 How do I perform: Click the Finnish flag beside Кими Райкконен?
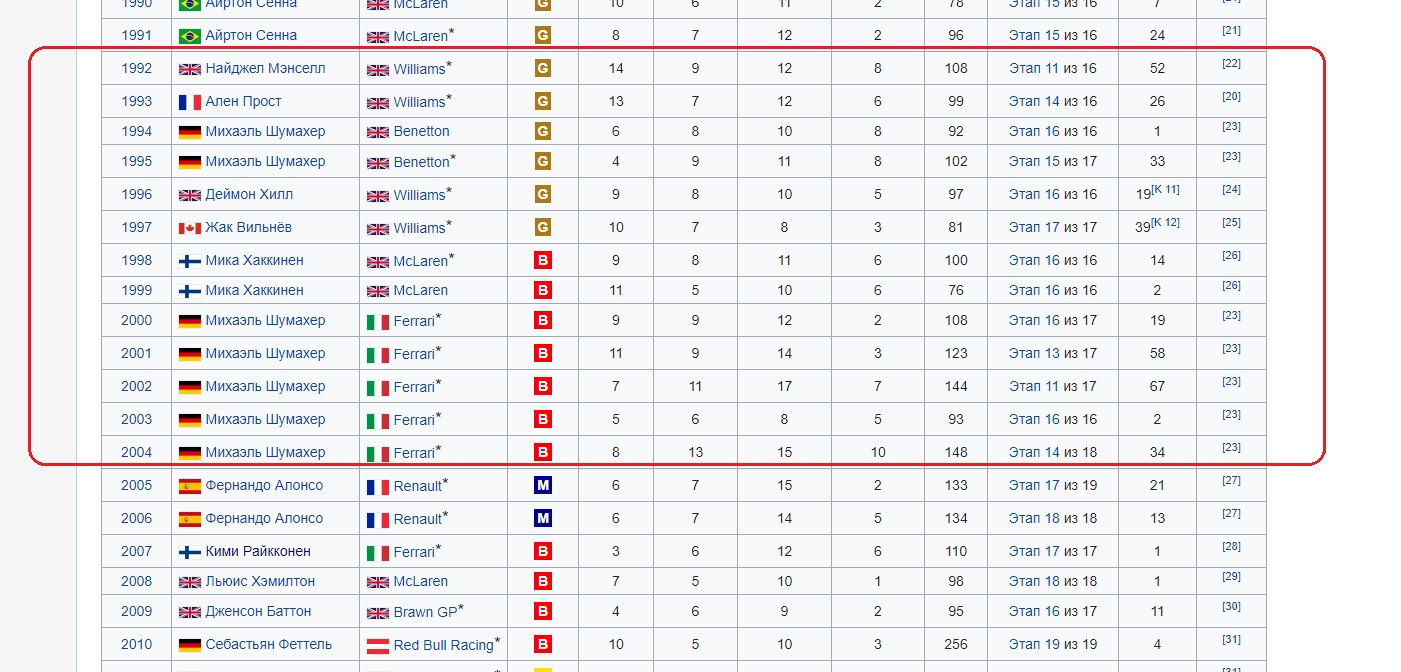click(x=190, y=552)
